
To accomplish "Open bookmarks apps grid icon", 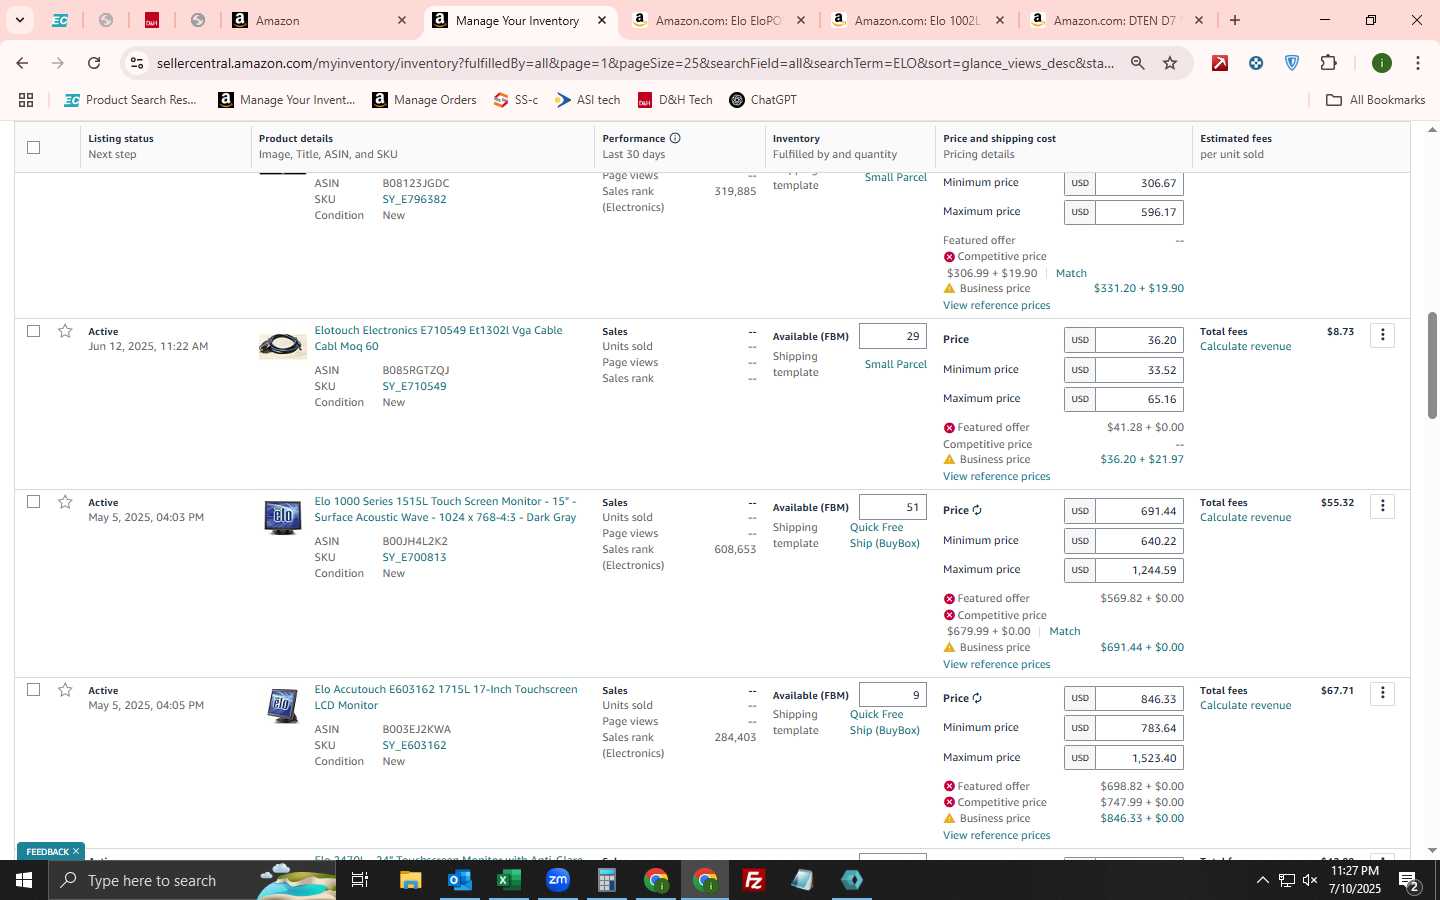I will coord(26,100).
